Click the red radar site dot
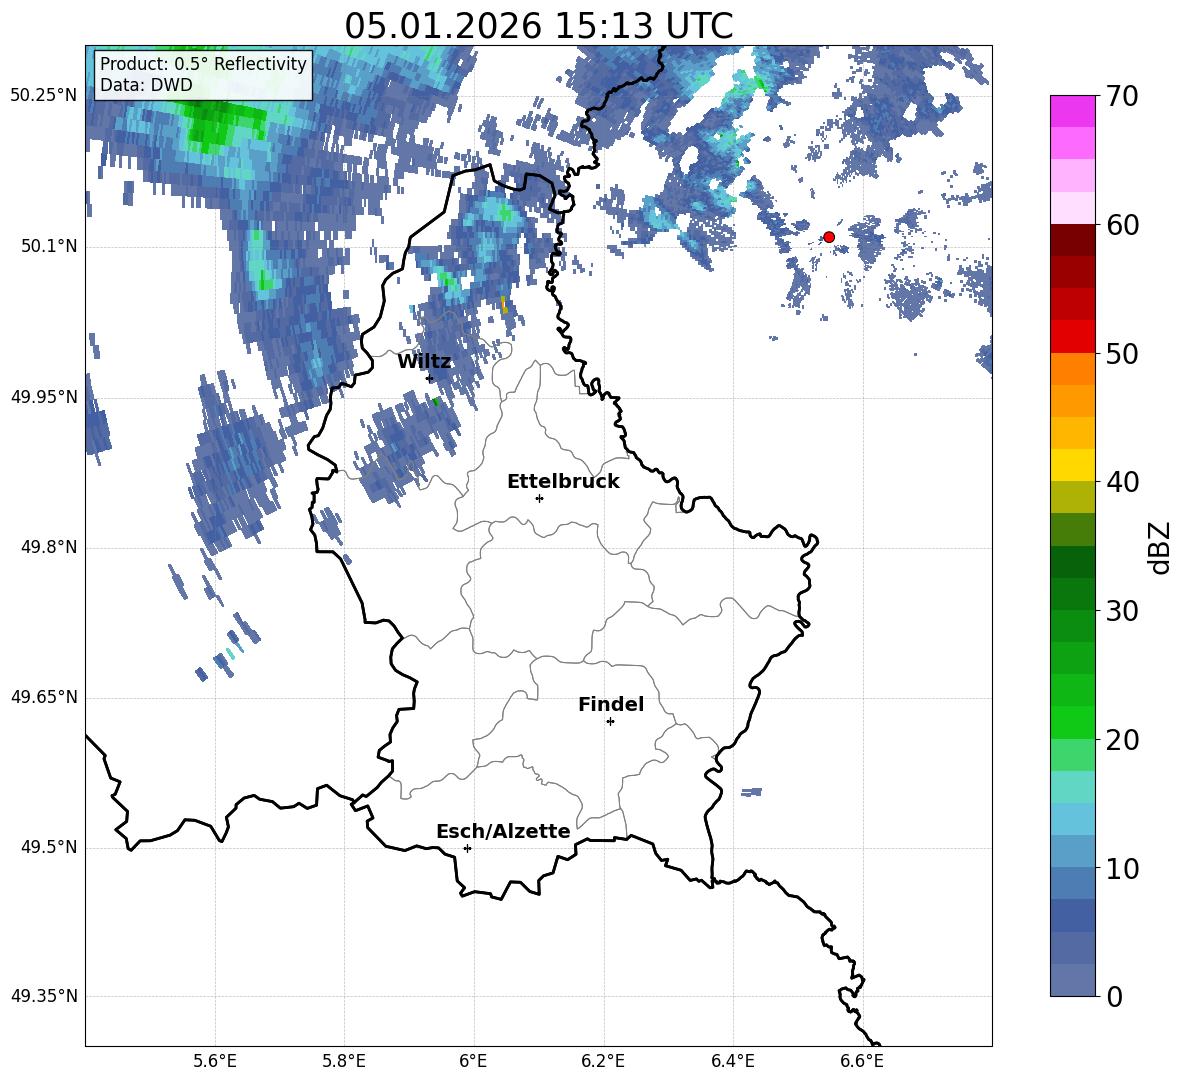 (x=828, y=237)
